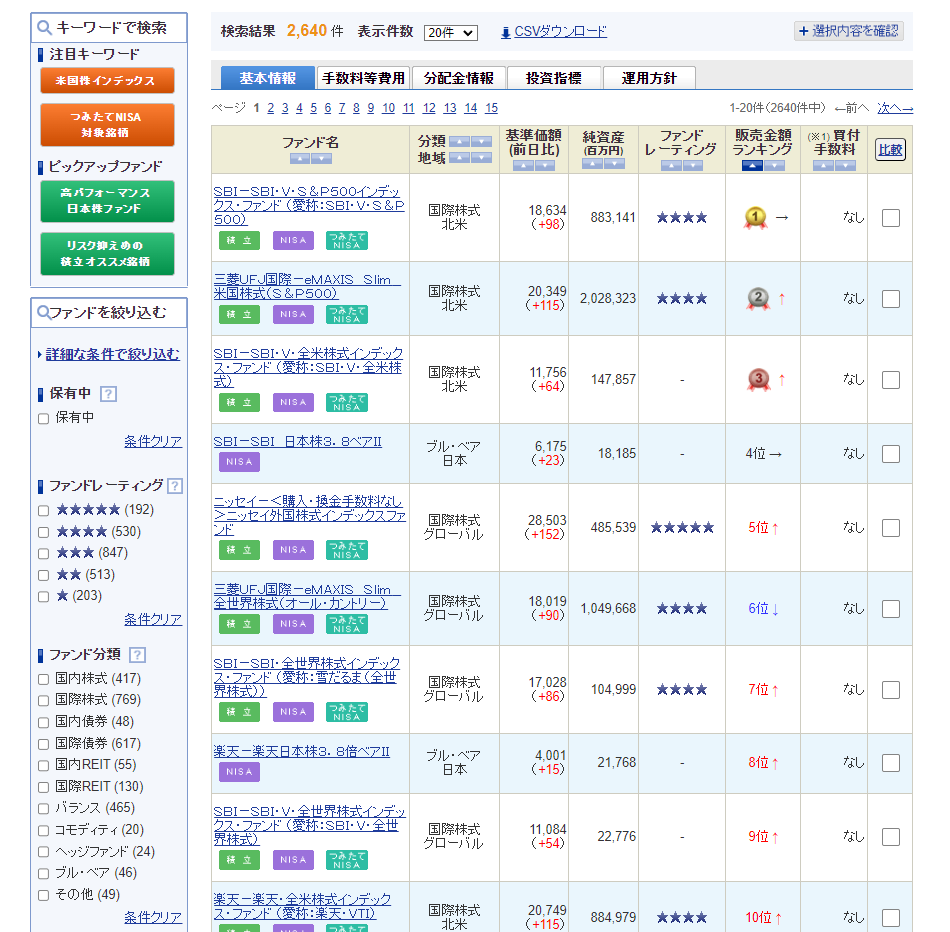Image resolution: width=950 pixels, height=932 pixels.
Task: Expand 詳細な条件で絞り込む
Action: tap(113, 354)
